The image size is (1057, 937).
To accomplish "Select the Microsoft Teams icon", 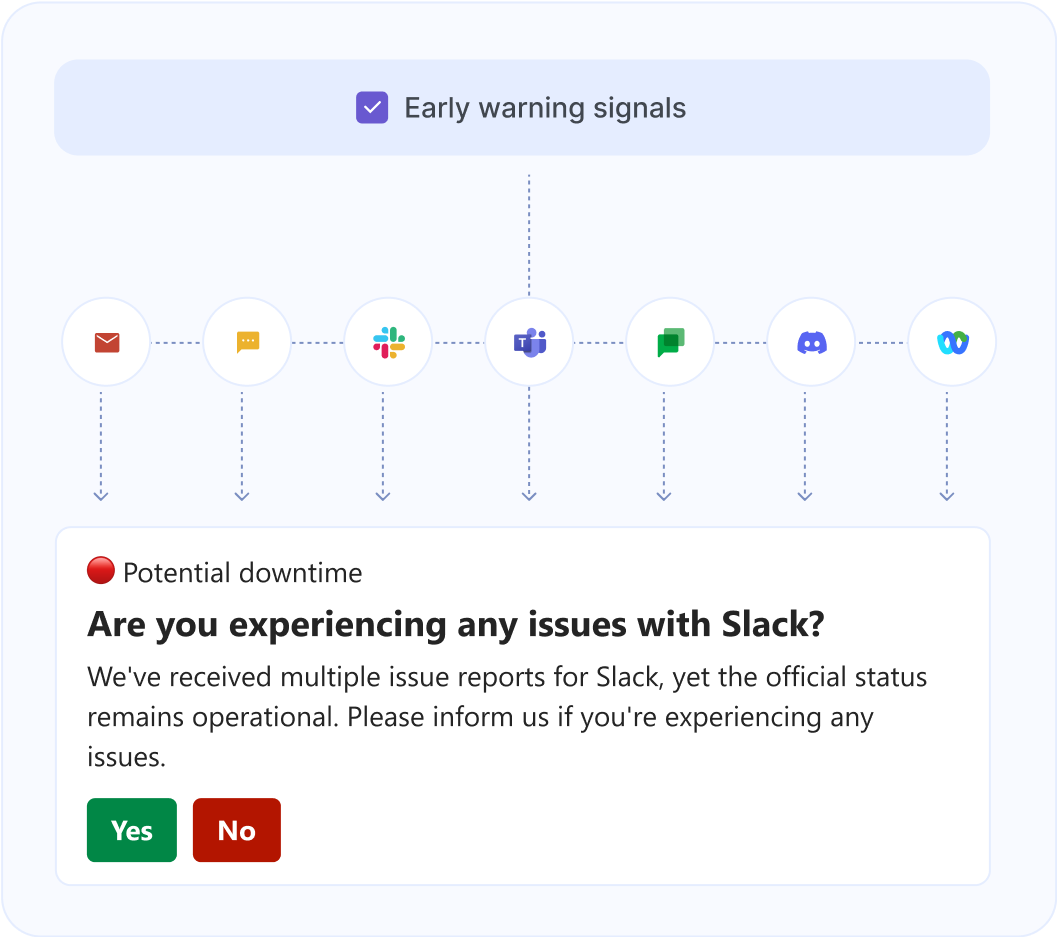I will pyautogui.click(x=529, y=341).
